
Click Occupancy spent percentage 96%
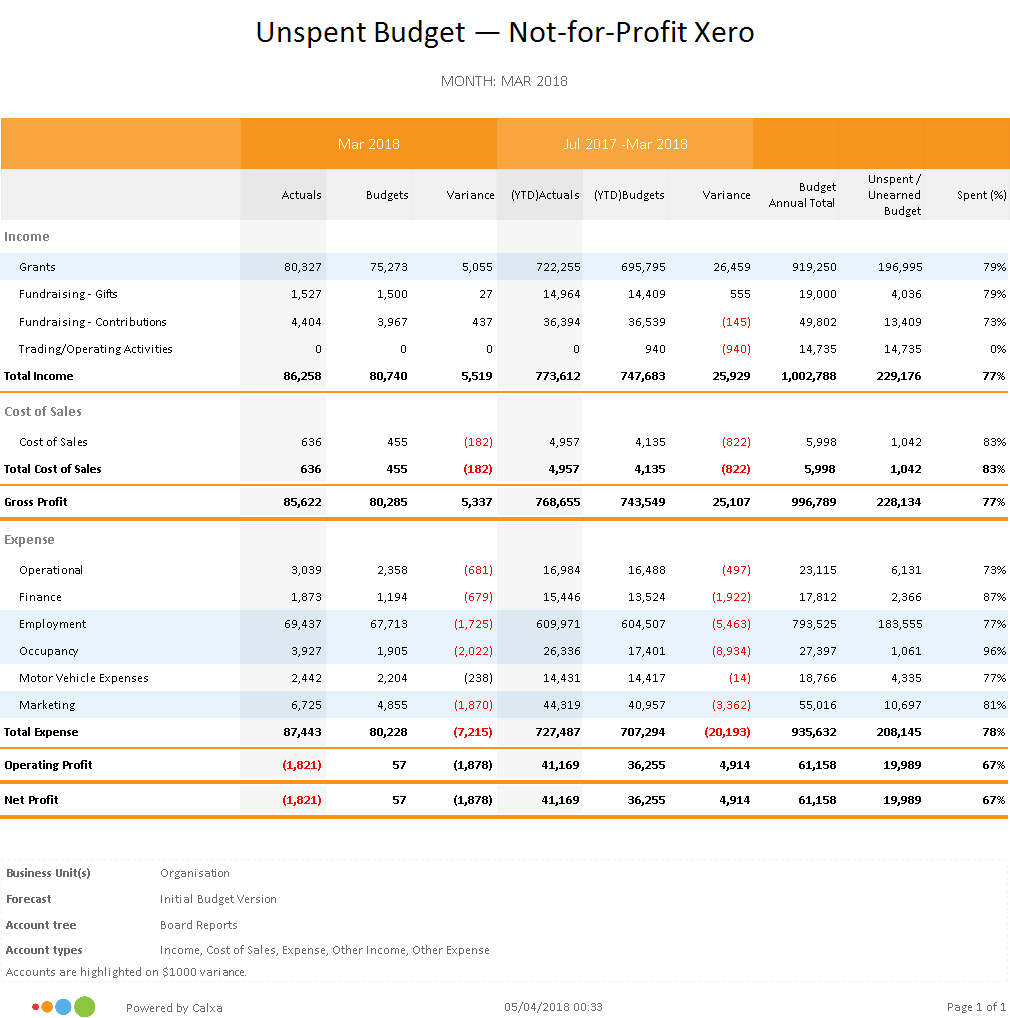tap(994, 651)
